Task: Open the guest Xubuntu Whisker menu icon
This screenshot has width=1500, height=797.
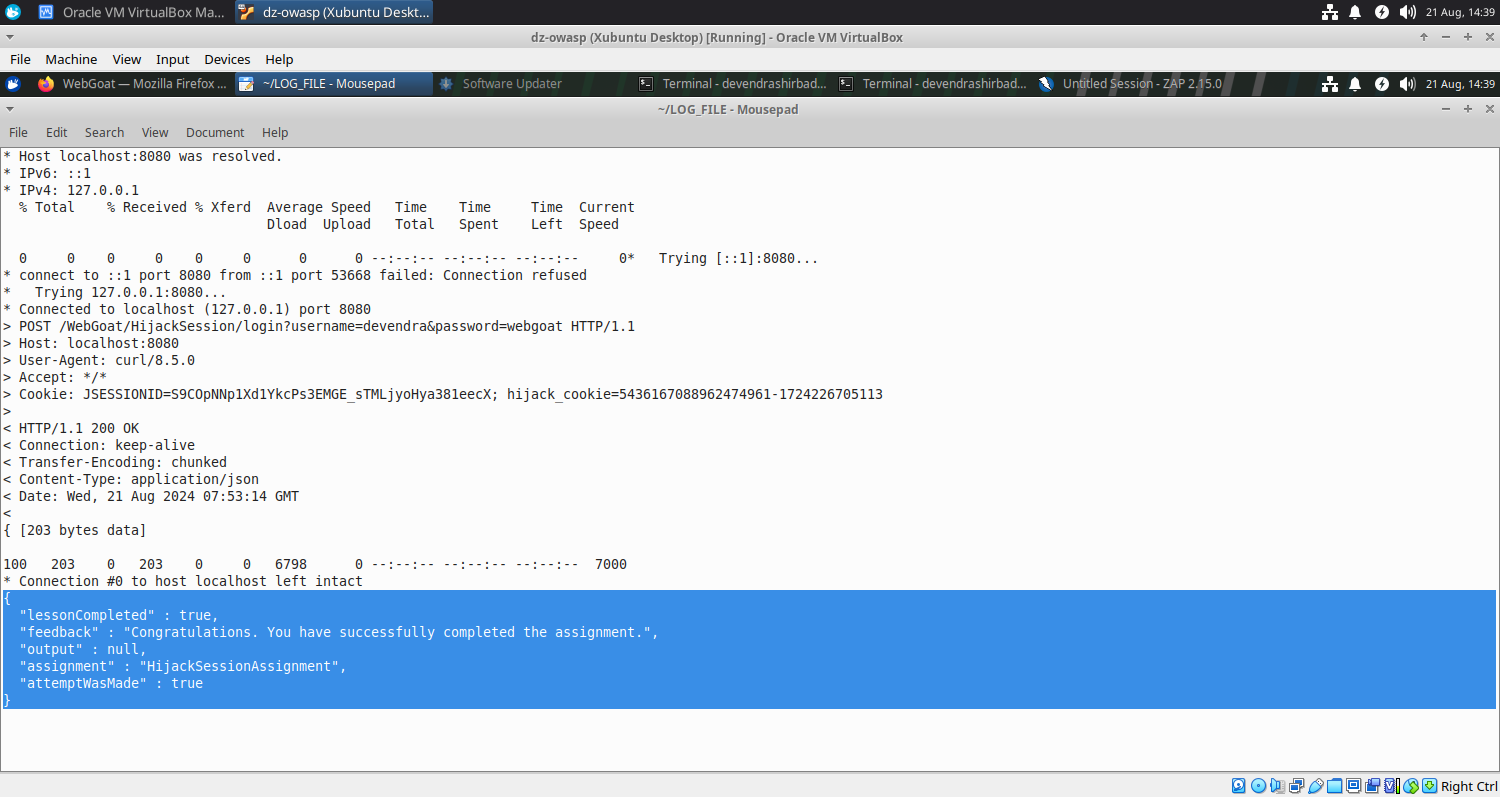Action: 13,84
